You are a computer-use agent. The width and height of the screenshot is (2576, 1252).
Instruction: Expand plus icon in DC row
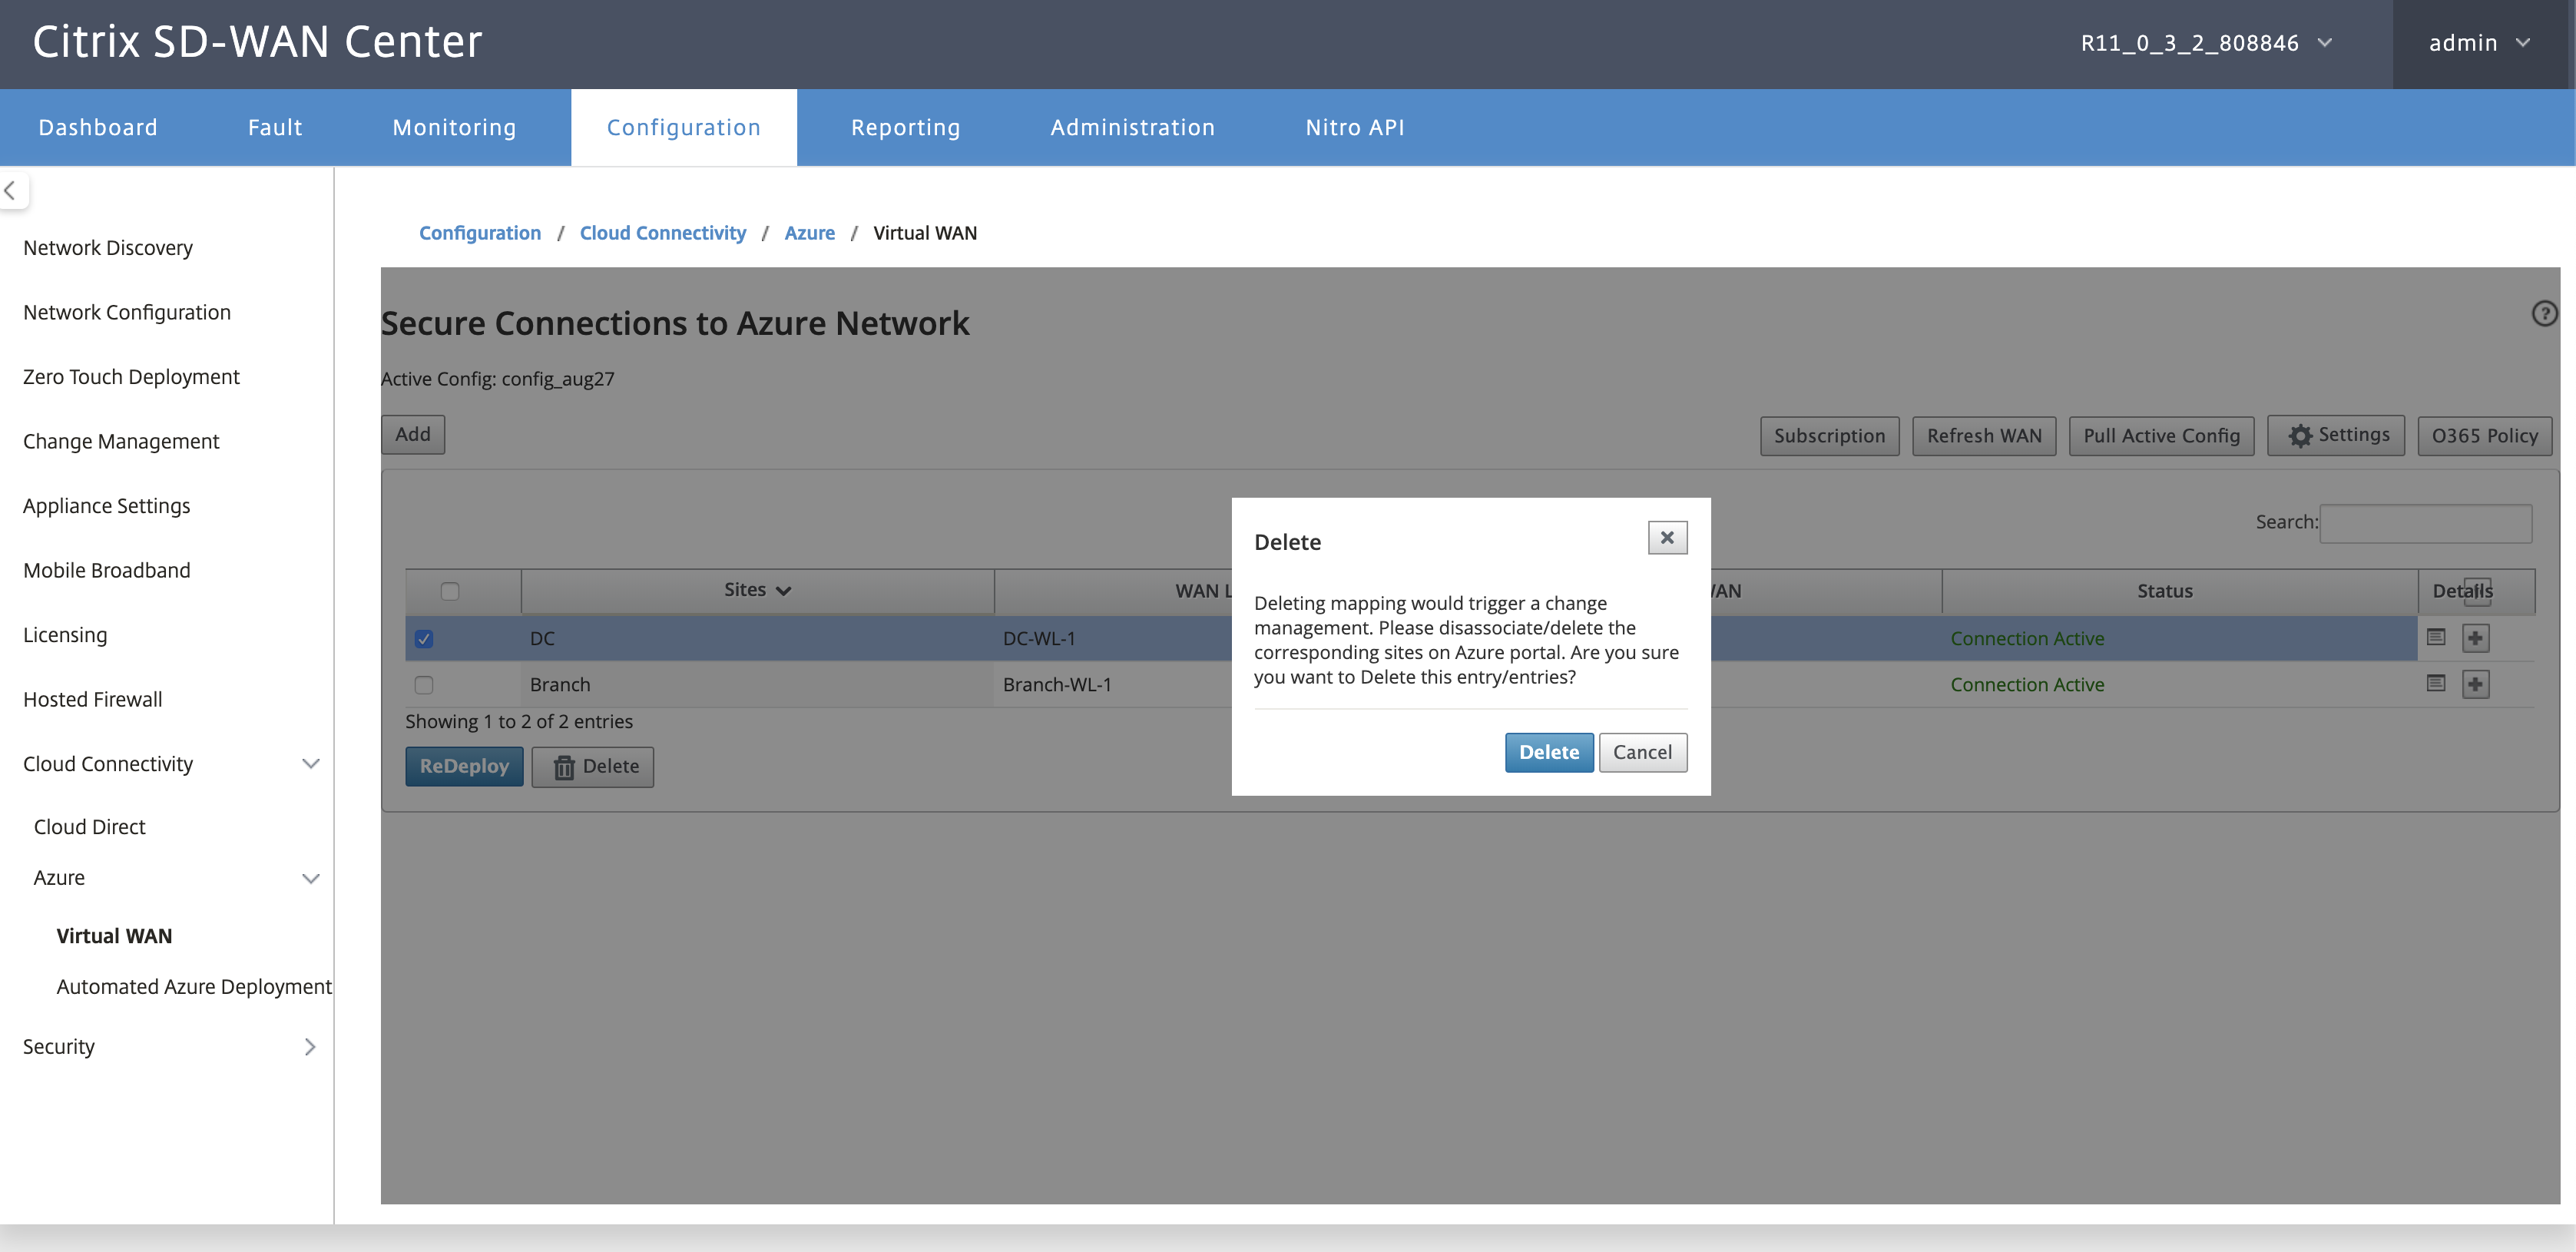pyautogui.click(x=2476, y=638)
